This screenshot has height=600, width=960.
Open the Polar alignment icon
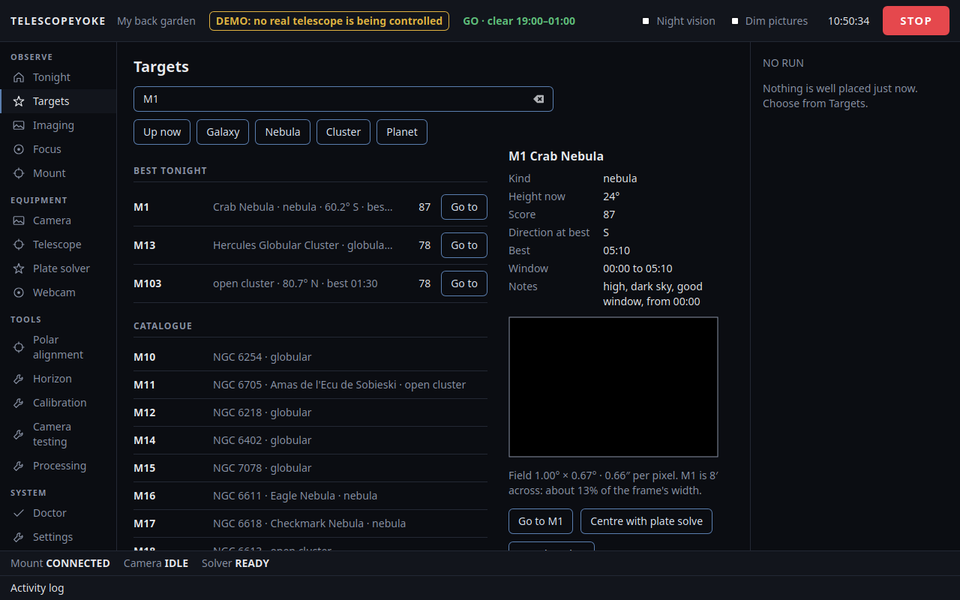click(x=19, y=347)
